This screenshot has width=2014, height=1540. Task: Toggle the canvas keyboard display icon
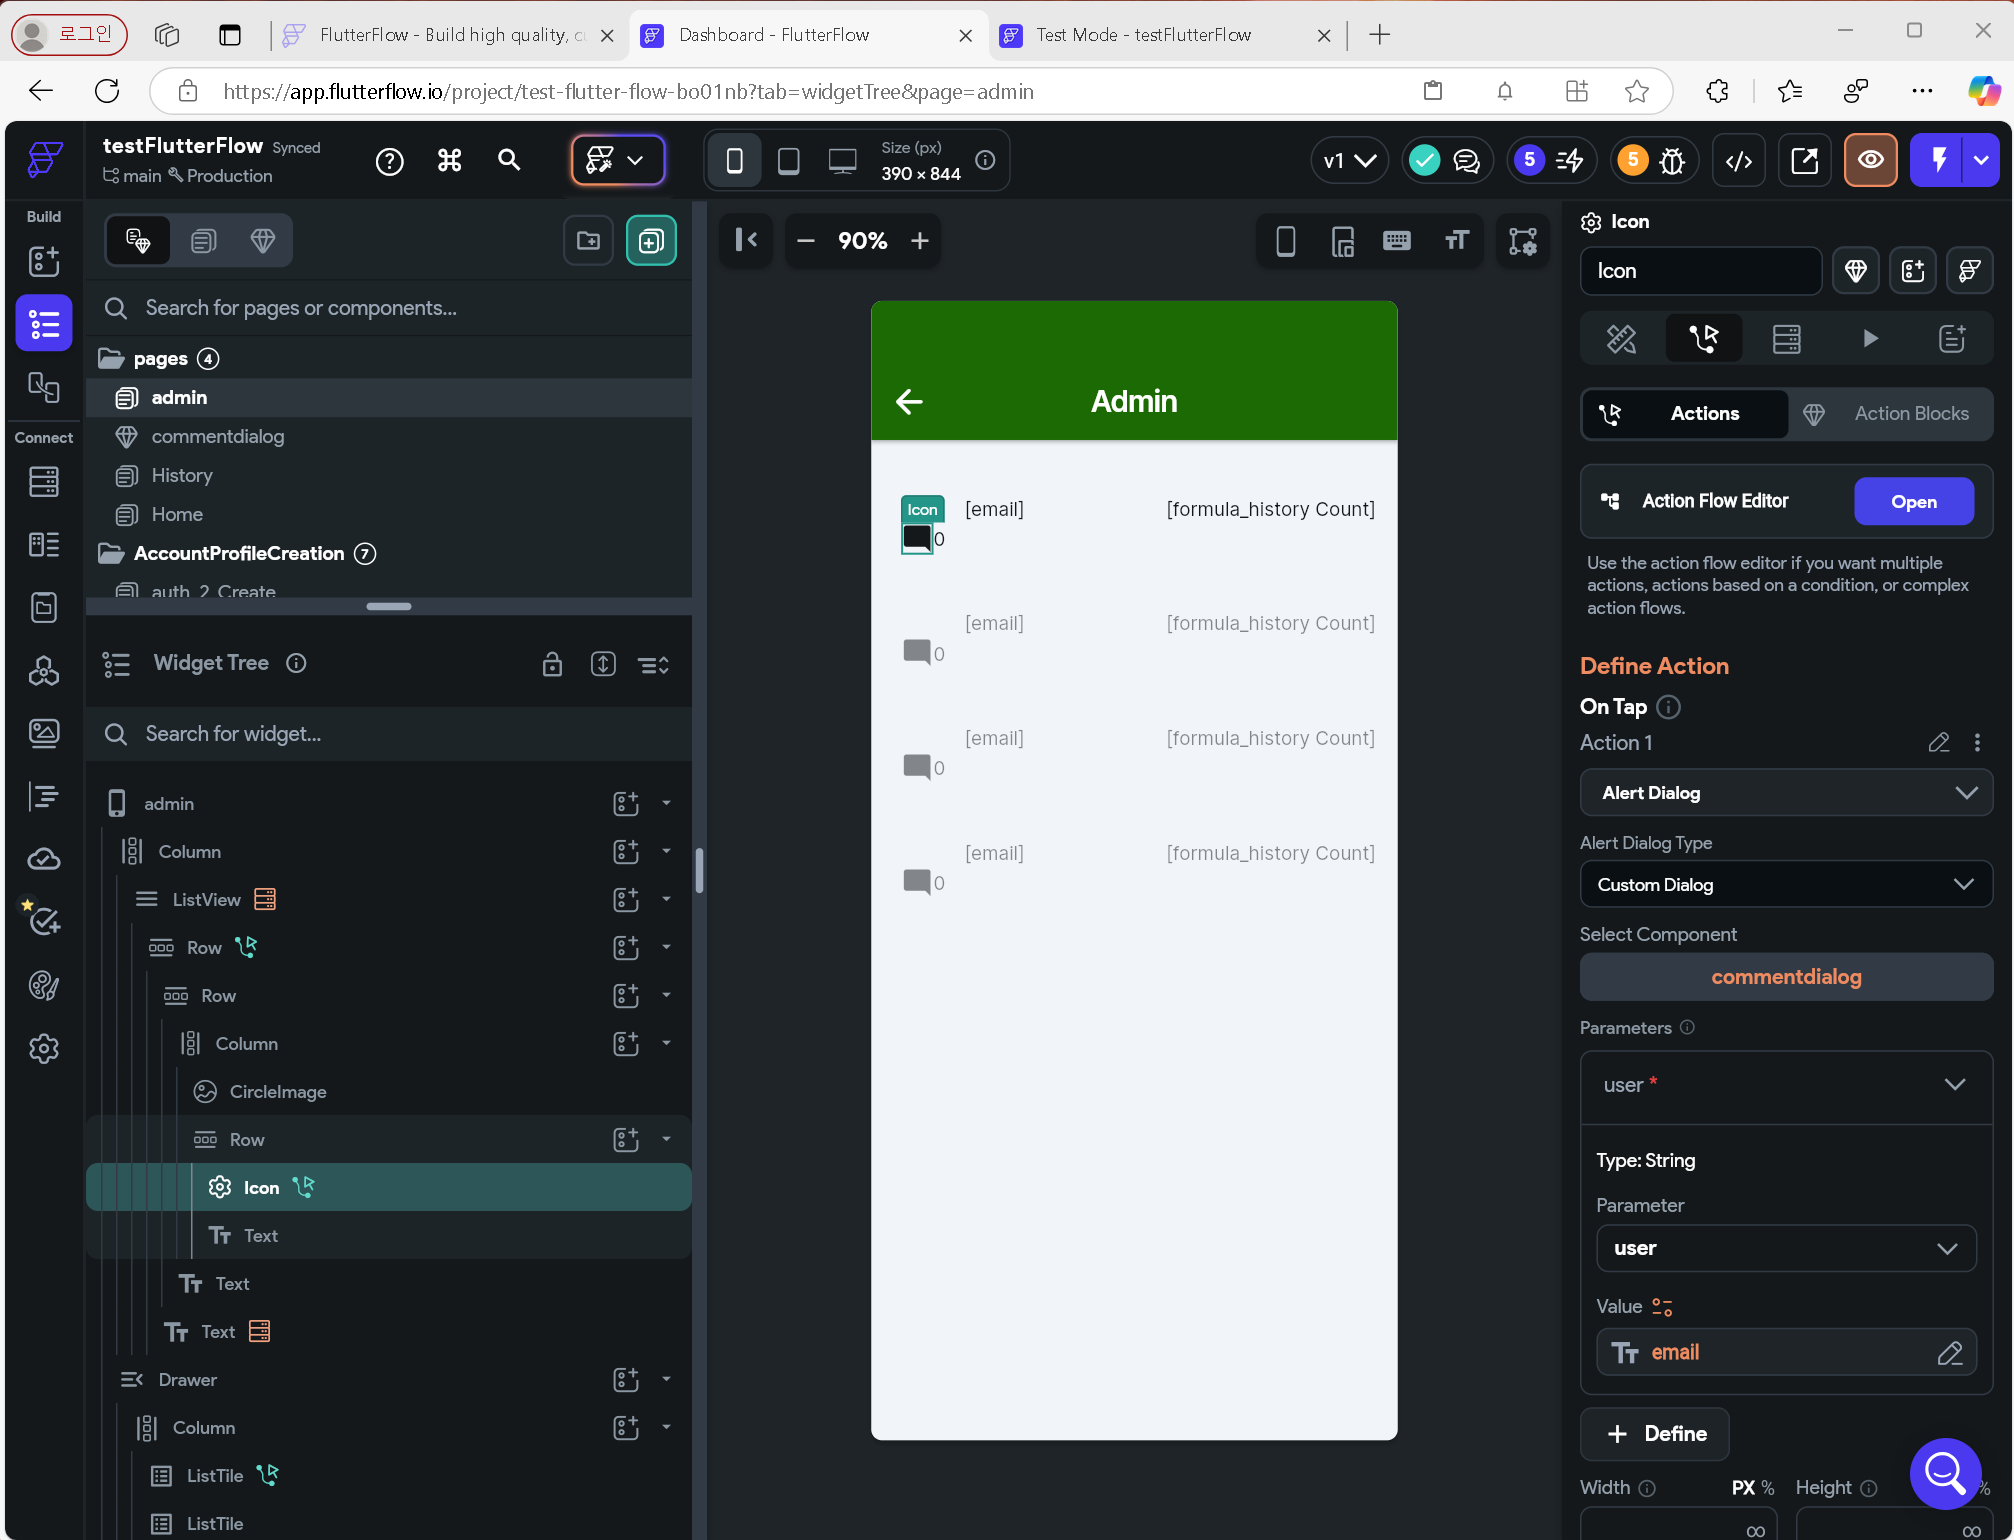point(1397,240)
